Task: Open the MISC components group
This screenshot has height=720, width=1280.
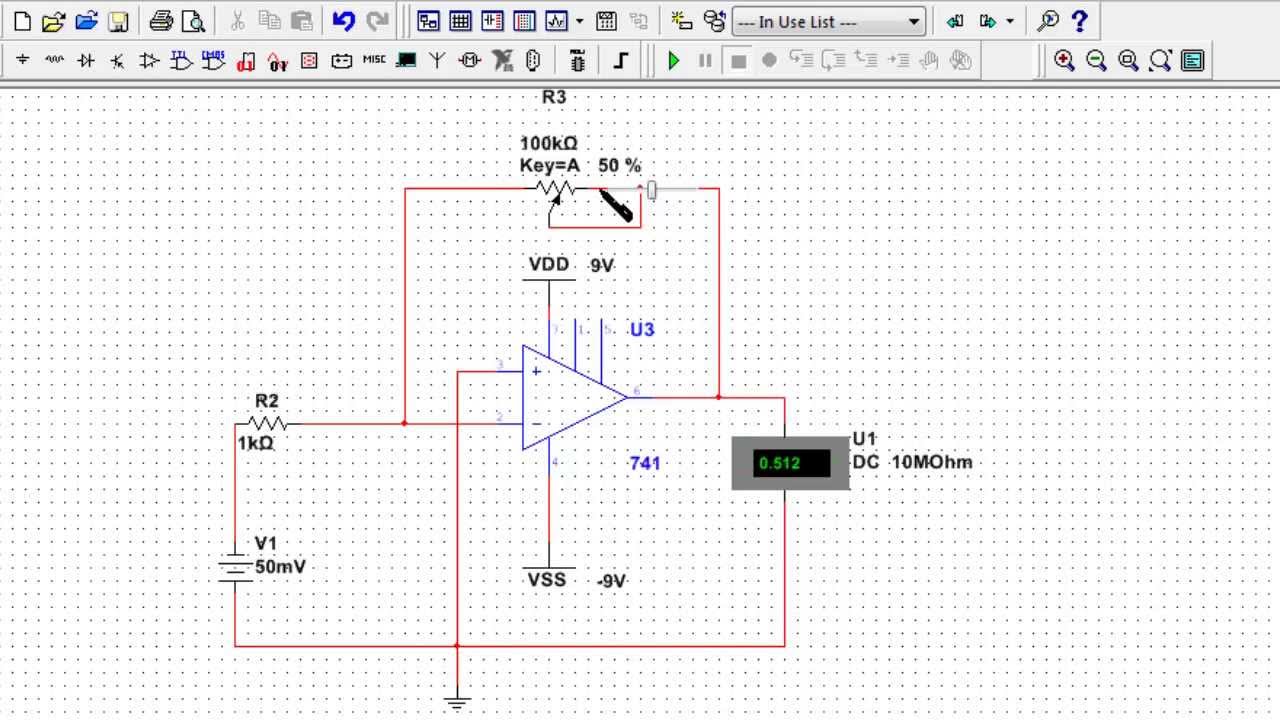Action: (x=374, y=61)
